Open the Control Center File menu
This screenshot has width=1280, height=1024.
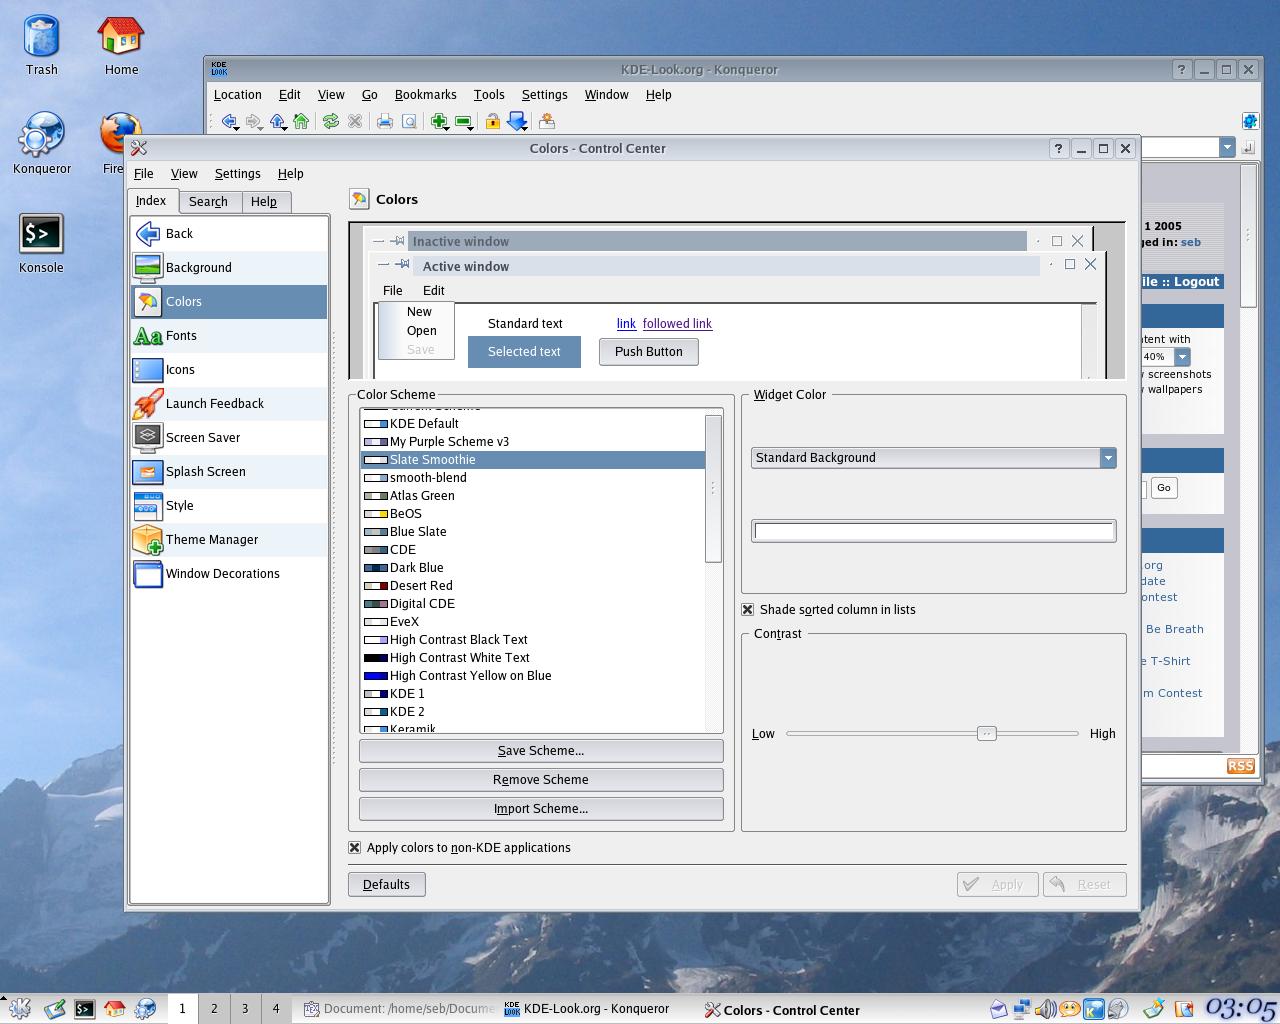click(x=144, y=174)
